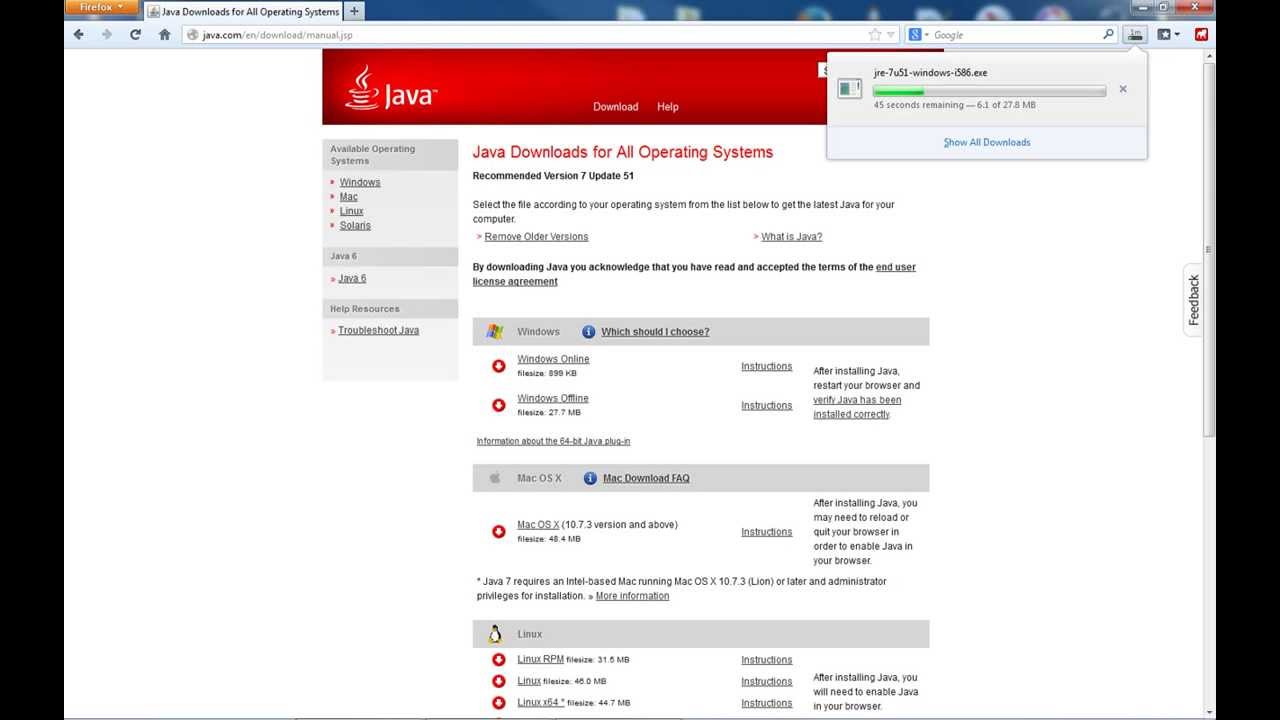Click the jre-7u51-windows-i586.exe file icon

pyautogui.click(x=850, y=89)
